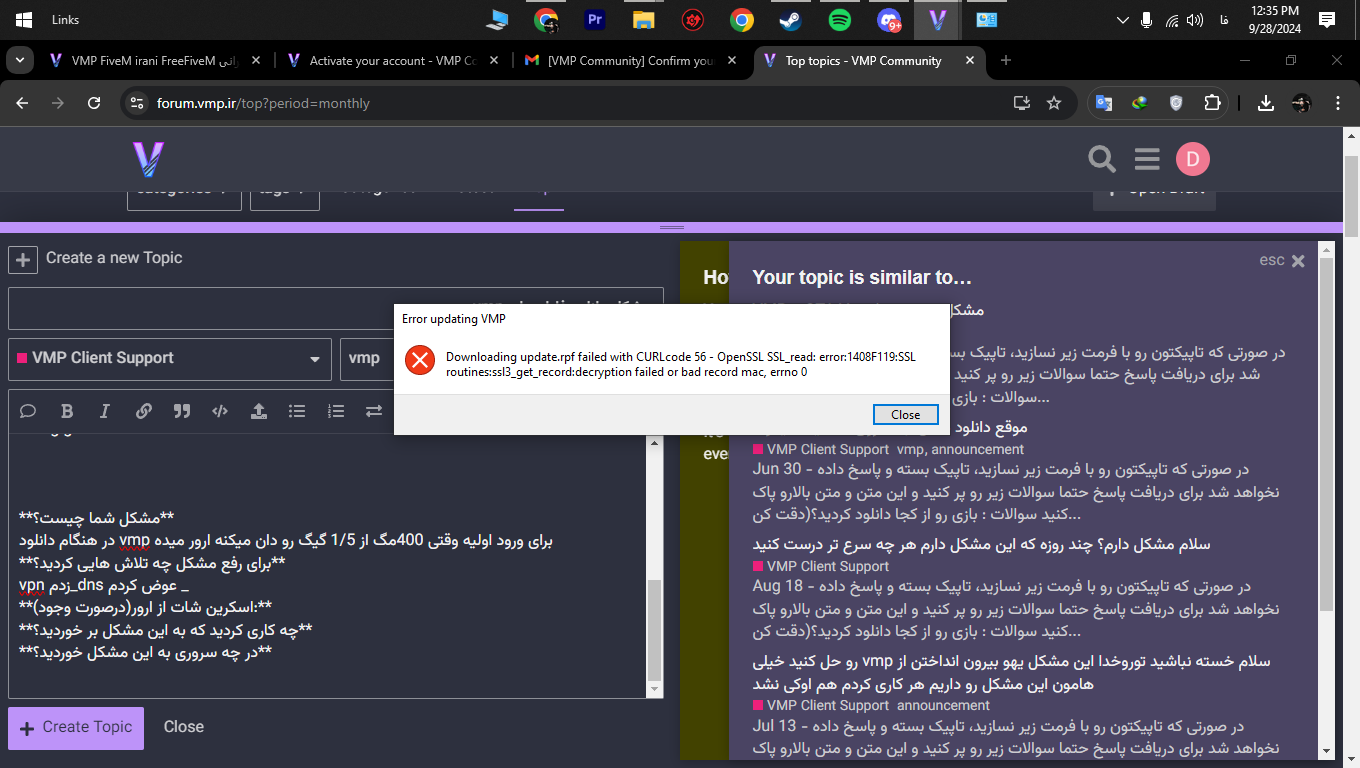Expand the VMP Client Support category dropdown
Viewport: 1360px width, 768px height.
[x=170, y=358]
